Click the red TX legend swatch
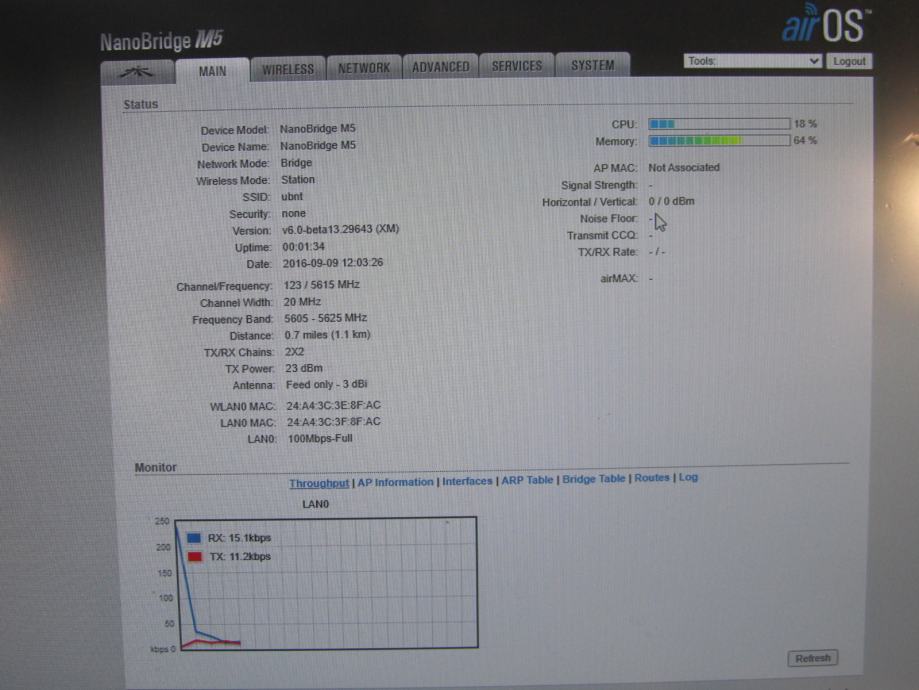 195,556
